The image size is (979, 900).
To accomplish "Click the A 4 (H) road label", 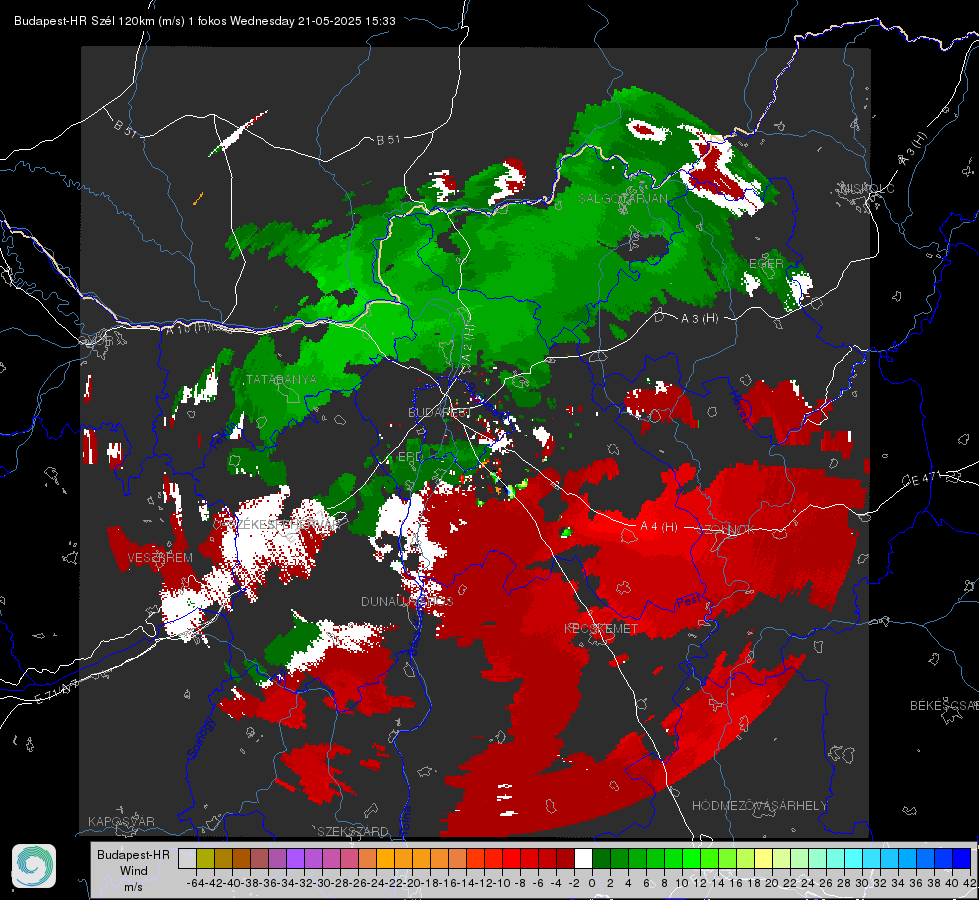I will tap(659, 527).
